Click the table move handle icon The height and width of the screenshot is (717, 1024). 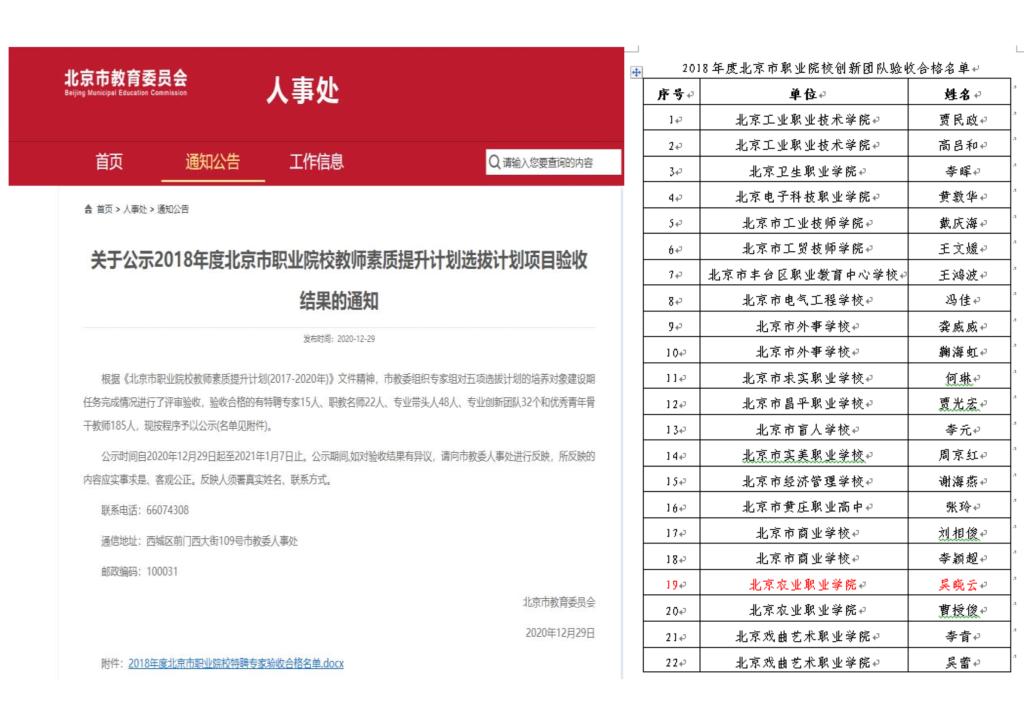637,72
